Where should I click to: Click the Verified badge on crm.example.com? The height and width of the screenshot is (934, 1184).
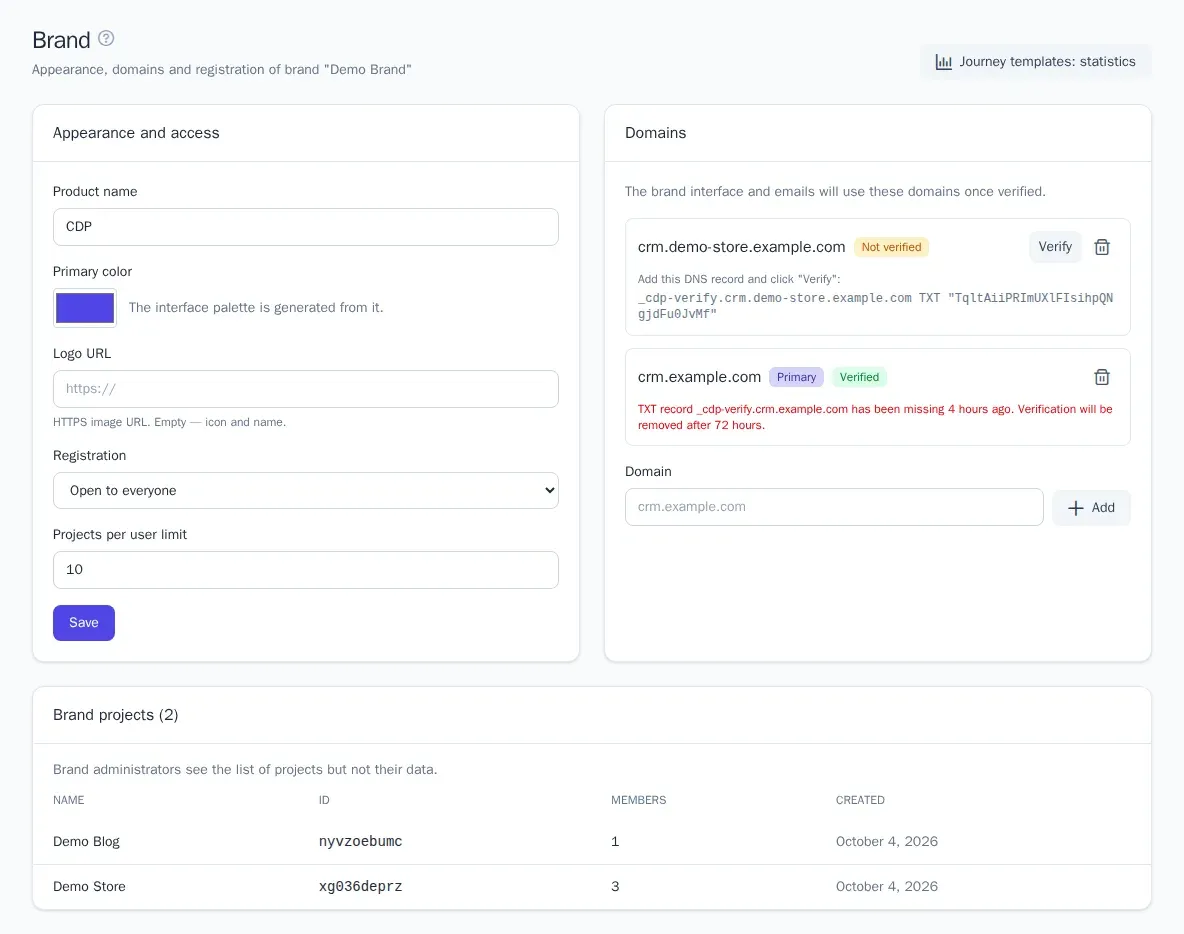(x=859, y=377)
